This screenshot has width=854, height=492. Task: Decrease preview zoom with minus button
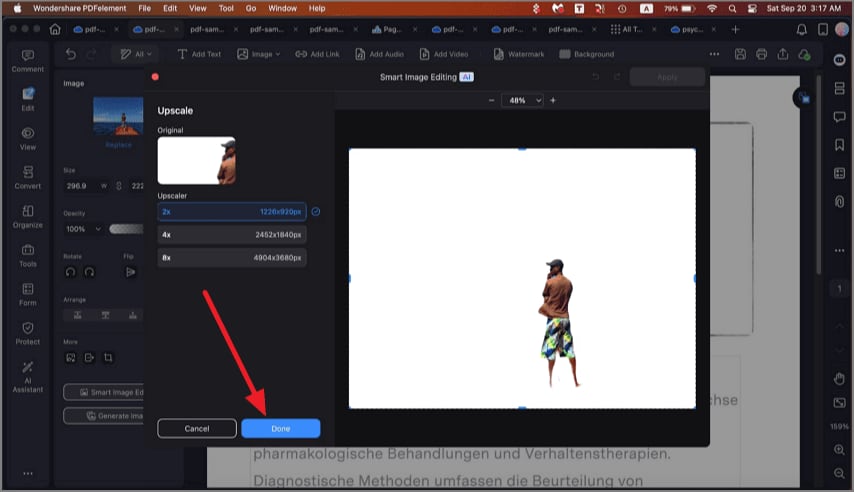(x=491, y=100)
